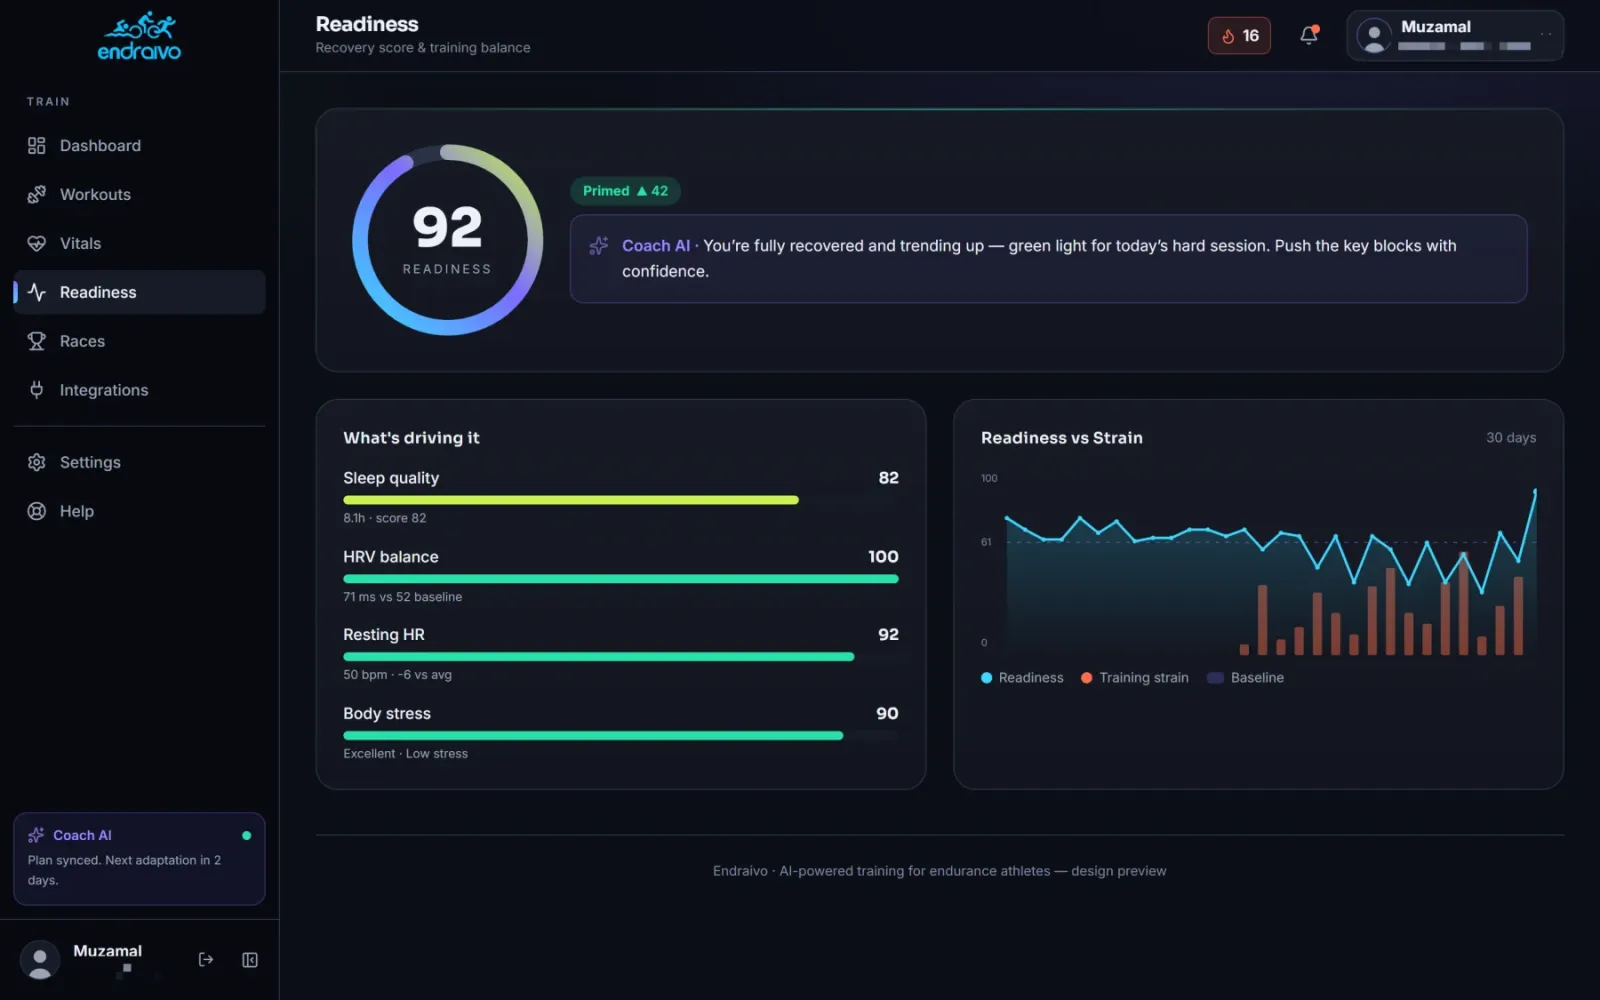Click the Coach AI sparkle icon in sidebar card
Viewport: 1600px width, 1000px height.
pos(37,835)
